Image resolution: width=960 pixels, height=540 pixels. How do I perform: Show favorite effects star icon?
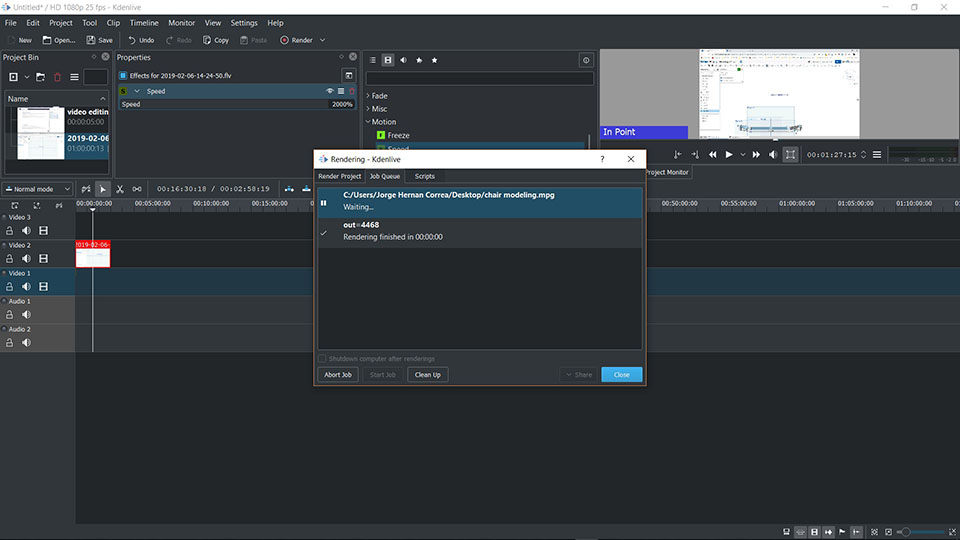435,60
